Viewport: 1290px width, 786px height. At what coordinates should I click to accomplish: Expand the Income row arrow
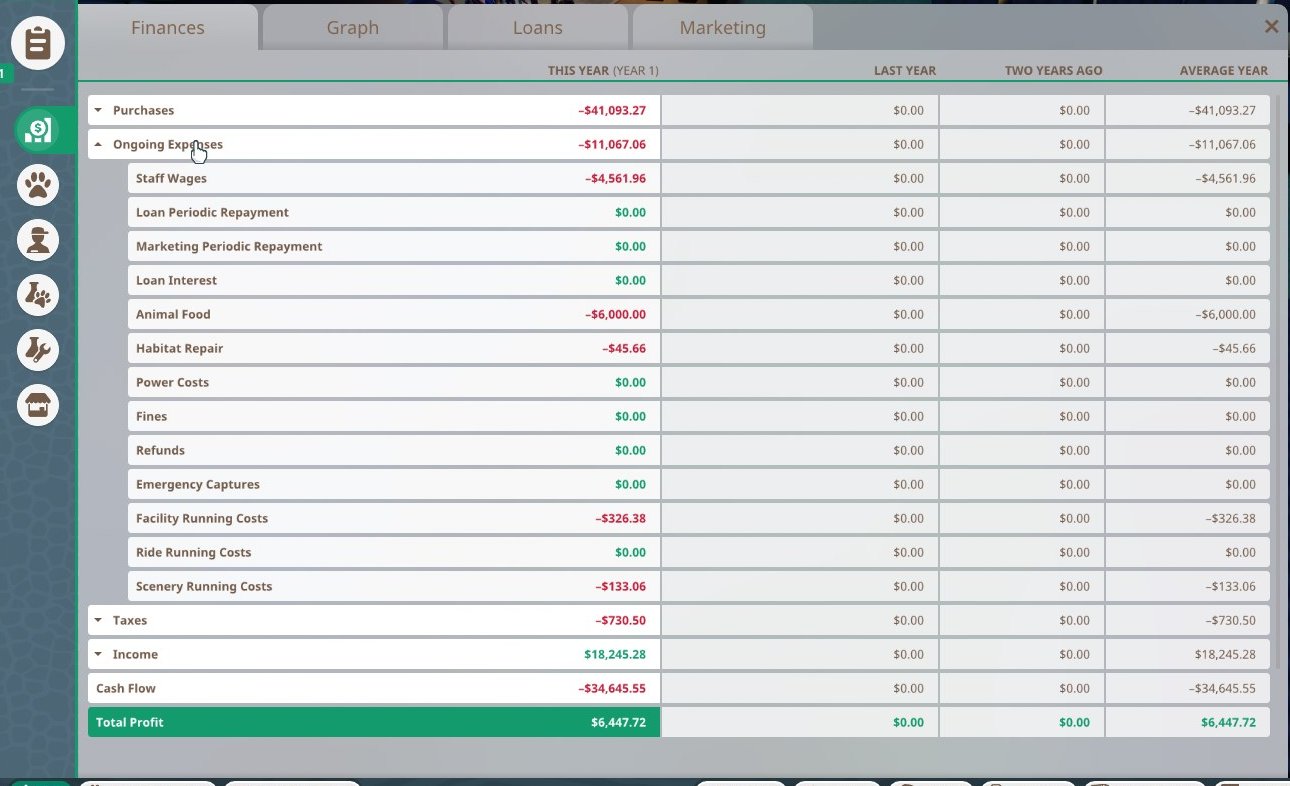pyautogui.click(x=98, y=654)
